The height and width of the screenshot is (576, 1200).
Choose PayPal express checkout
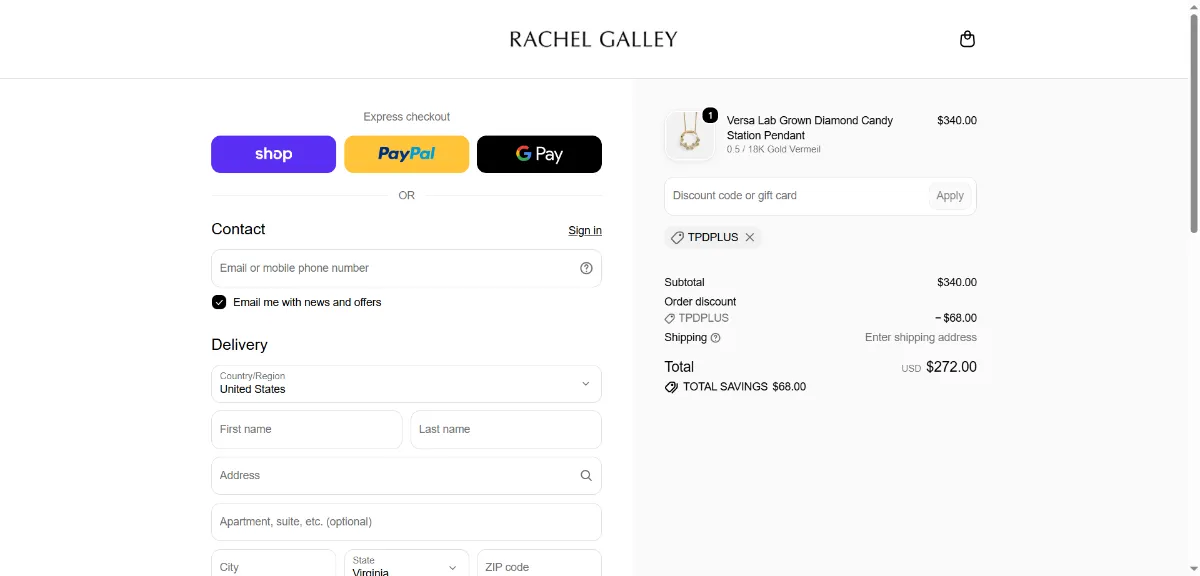pos(406,154)
